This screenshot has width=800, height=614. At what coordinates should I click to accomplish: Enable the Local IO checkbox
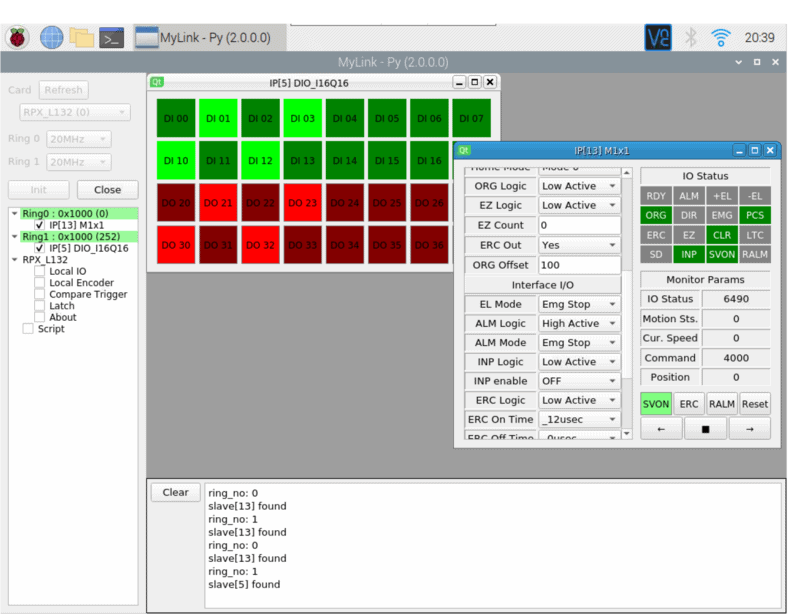tap(39, 271)
